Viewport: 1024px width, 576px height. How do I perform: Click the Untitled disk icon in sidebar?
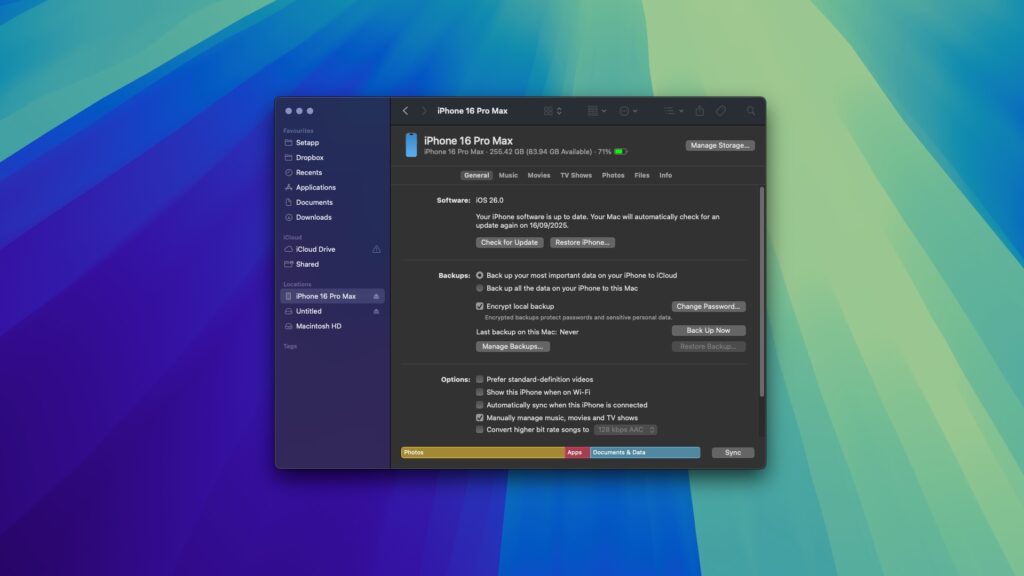[x=289, y=312]
